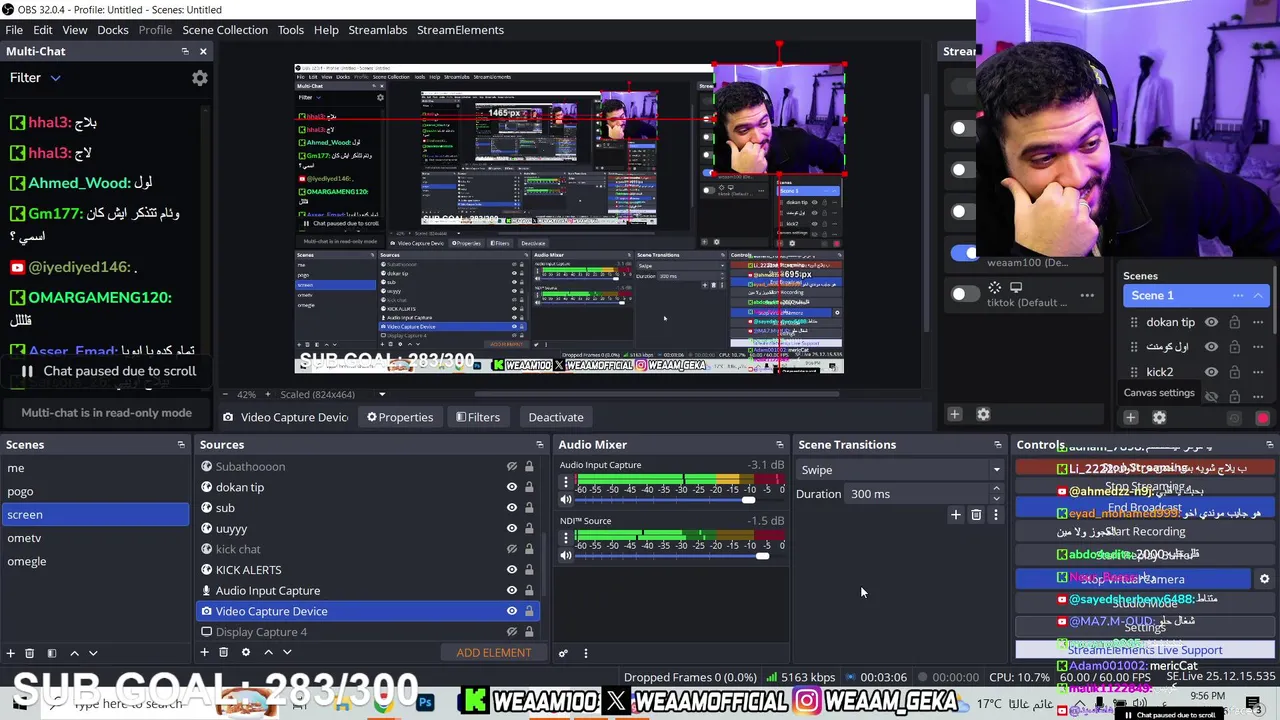This screenshot has width=1280, height=720.
Task: Move selected scene down
Action: (x=93, y=653)
